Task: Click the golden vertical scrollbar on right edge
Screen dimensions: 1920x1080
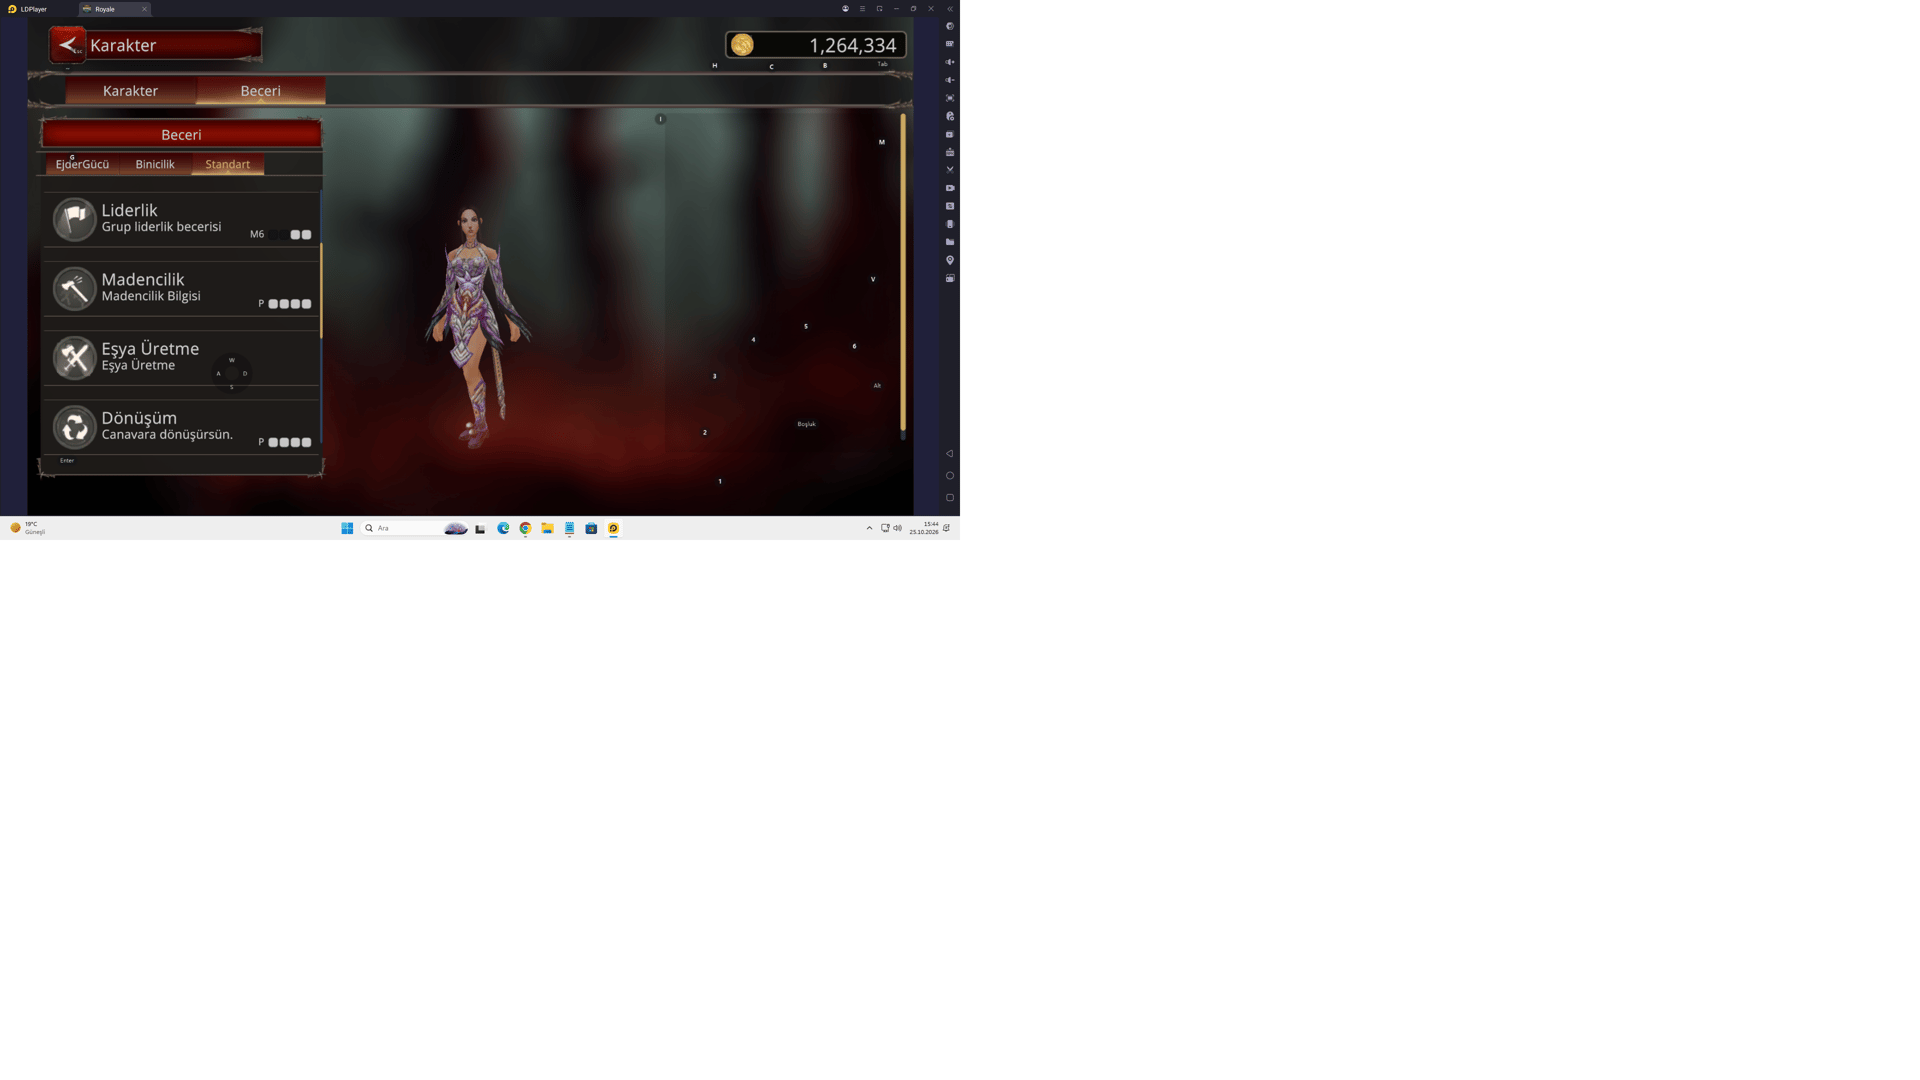Action: (x=903, y=272)
